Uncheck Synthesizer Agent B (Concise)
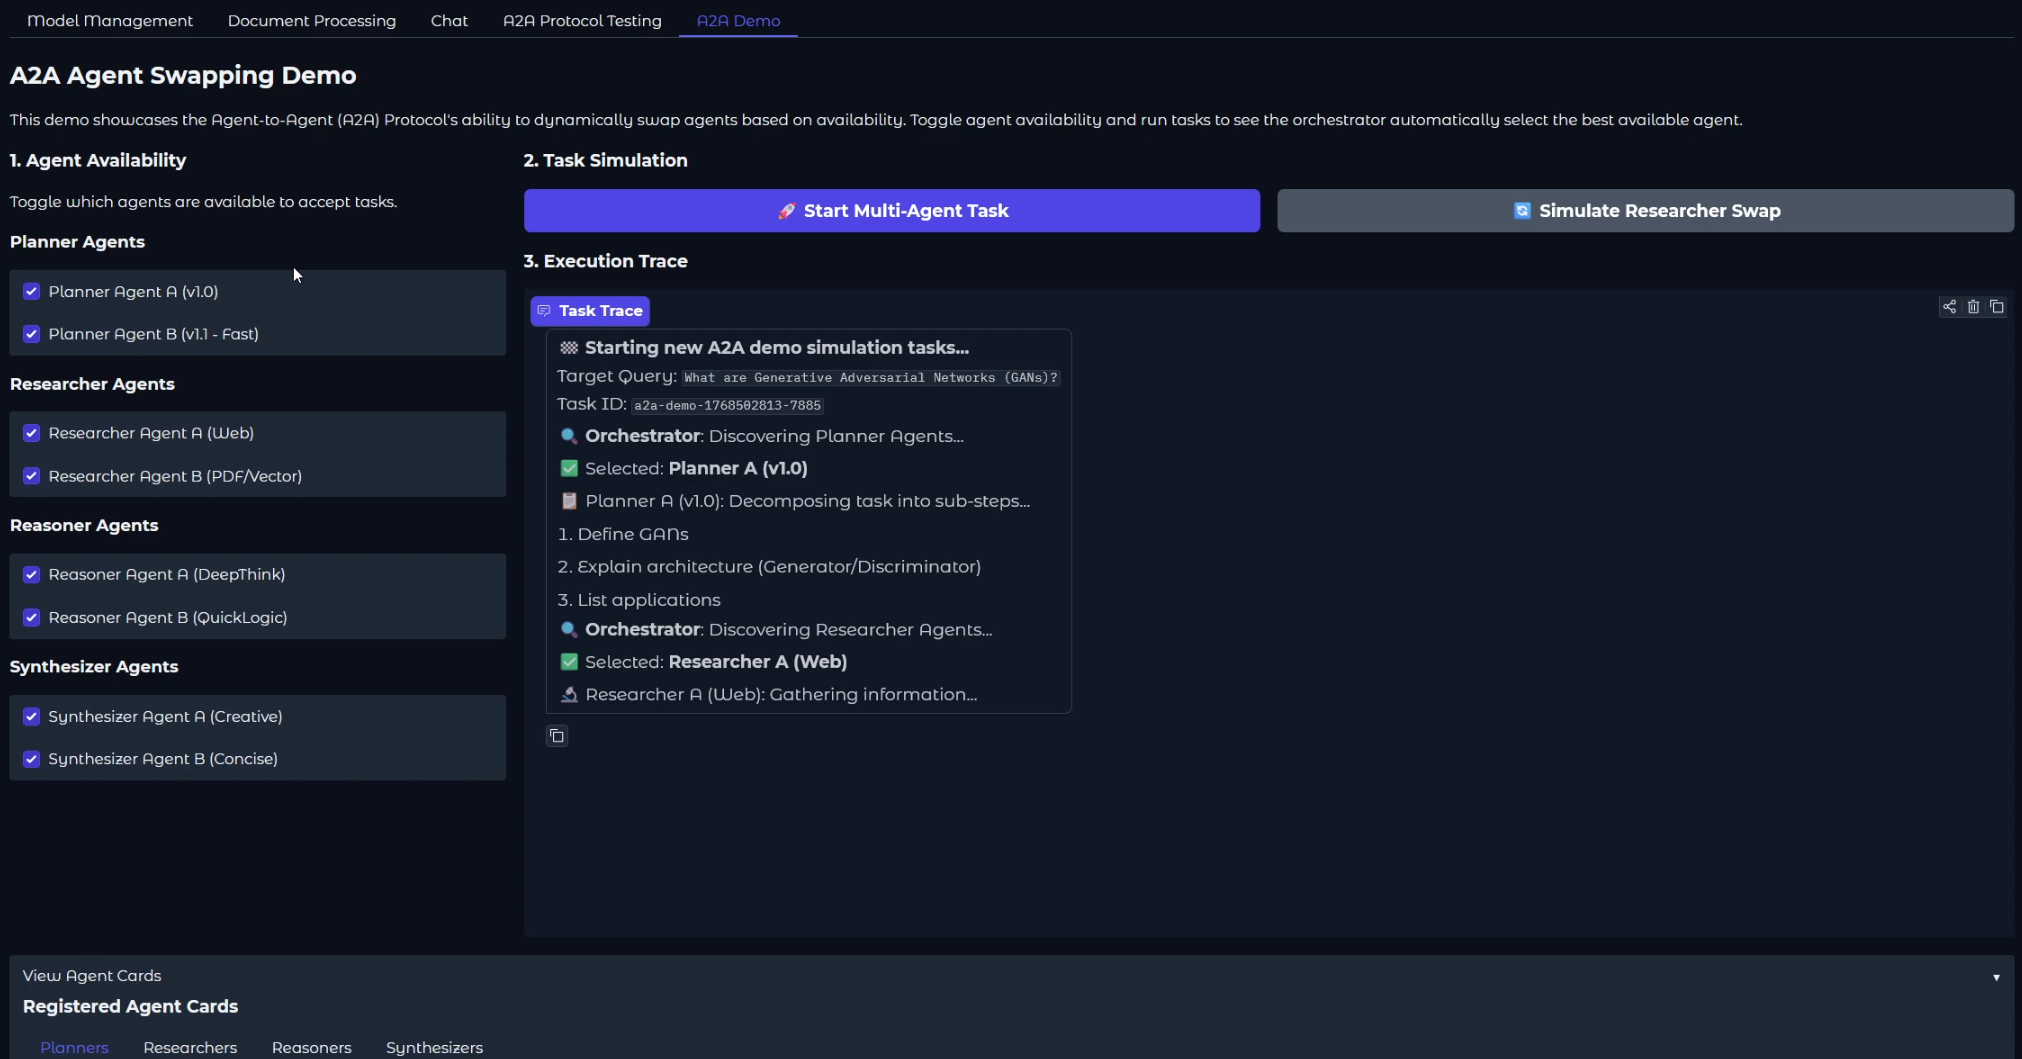Image resolution: width=2022 pixels, height=1059 pixels. [x=31, y=758]
